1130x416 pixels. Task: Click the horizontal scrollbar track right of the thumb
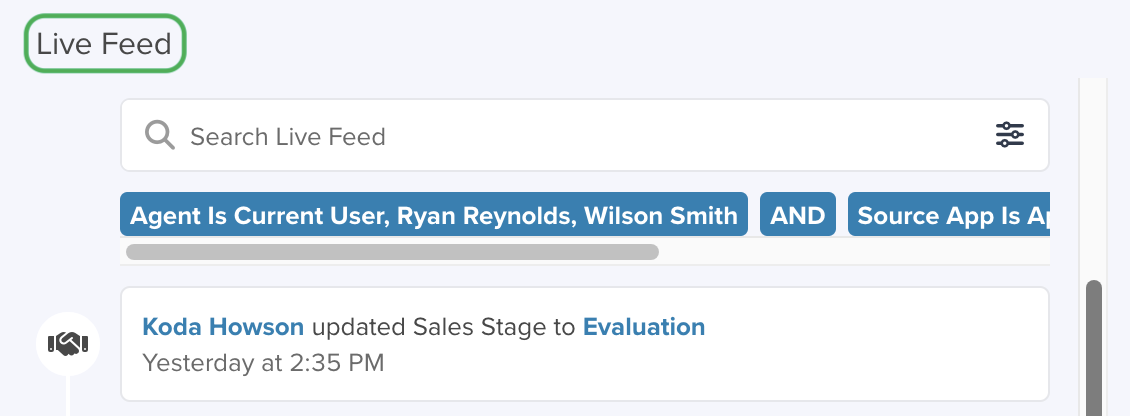click(x=853, y=252)
